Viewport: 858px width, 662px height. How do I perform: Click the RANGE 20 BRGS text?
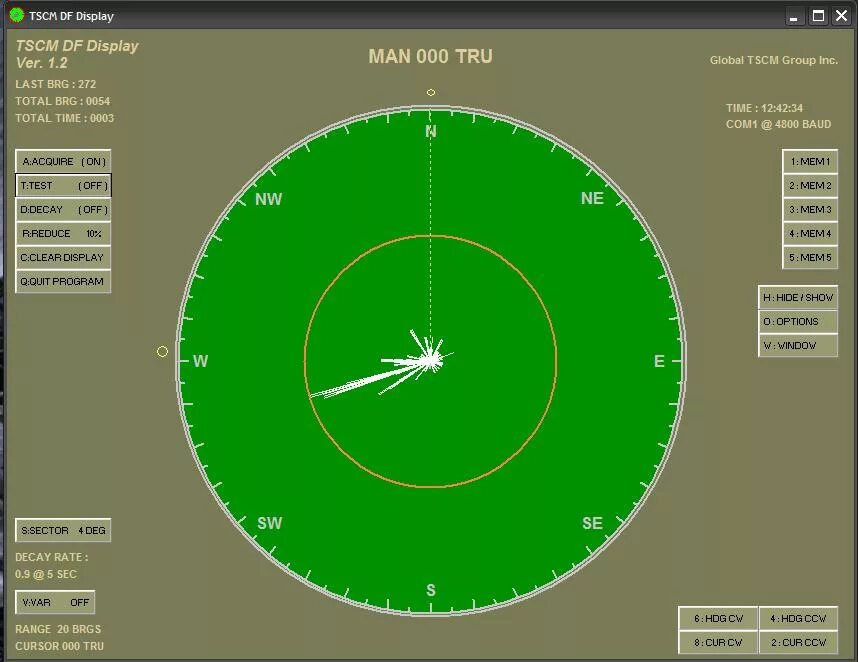pyautogui.click(x=58, y=629)
